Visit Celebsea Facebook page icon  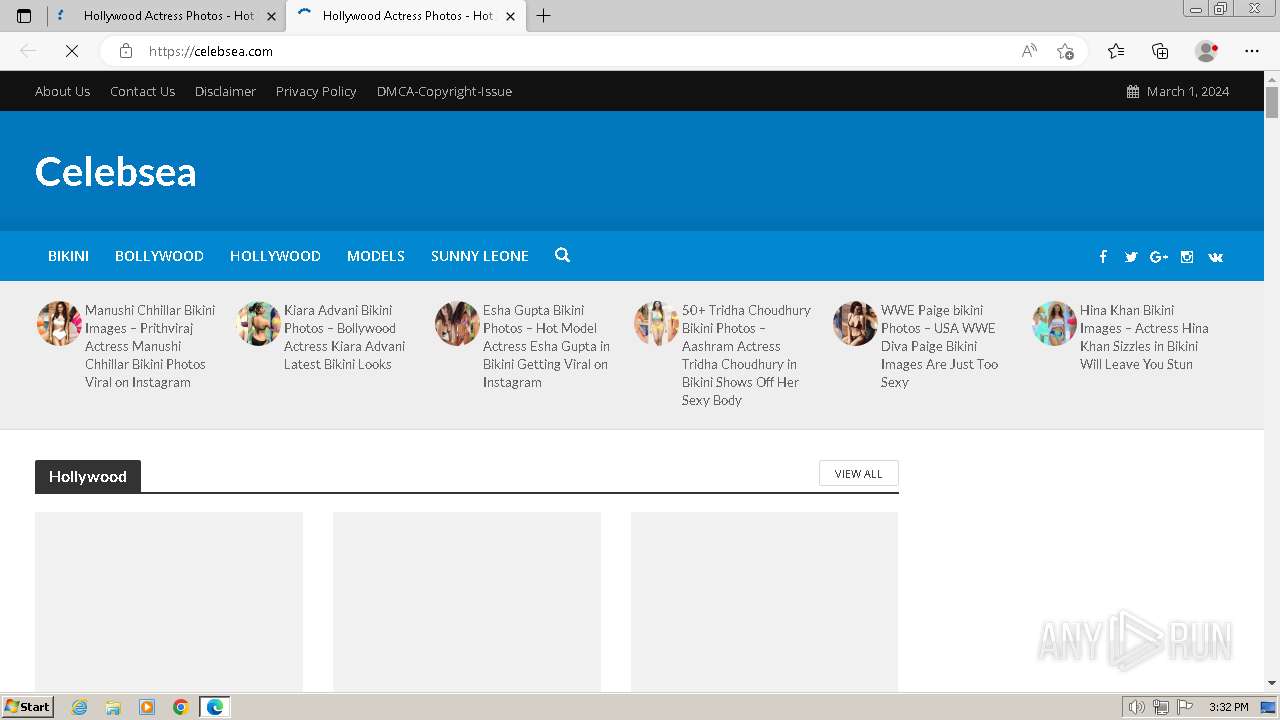pyautogui.click(x=1103, y=257)
